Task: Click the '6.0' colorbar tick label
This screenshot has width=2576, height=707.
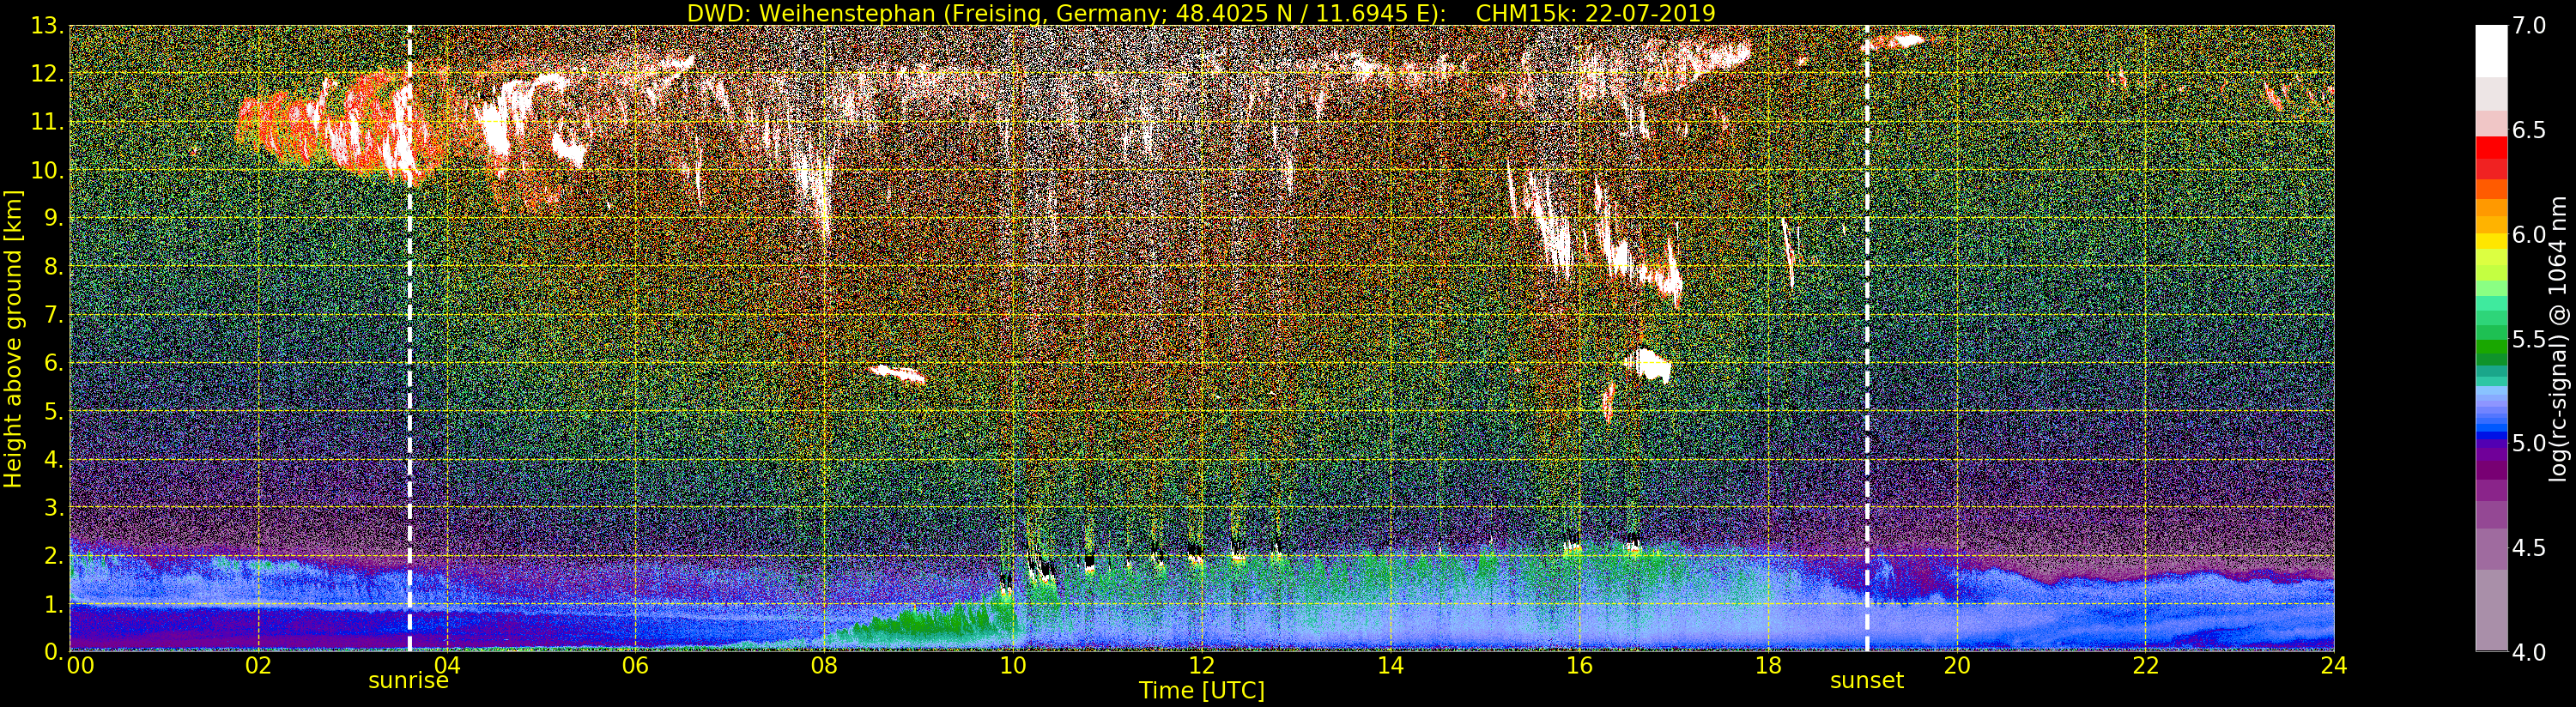Action: [x=2529, y=235]
